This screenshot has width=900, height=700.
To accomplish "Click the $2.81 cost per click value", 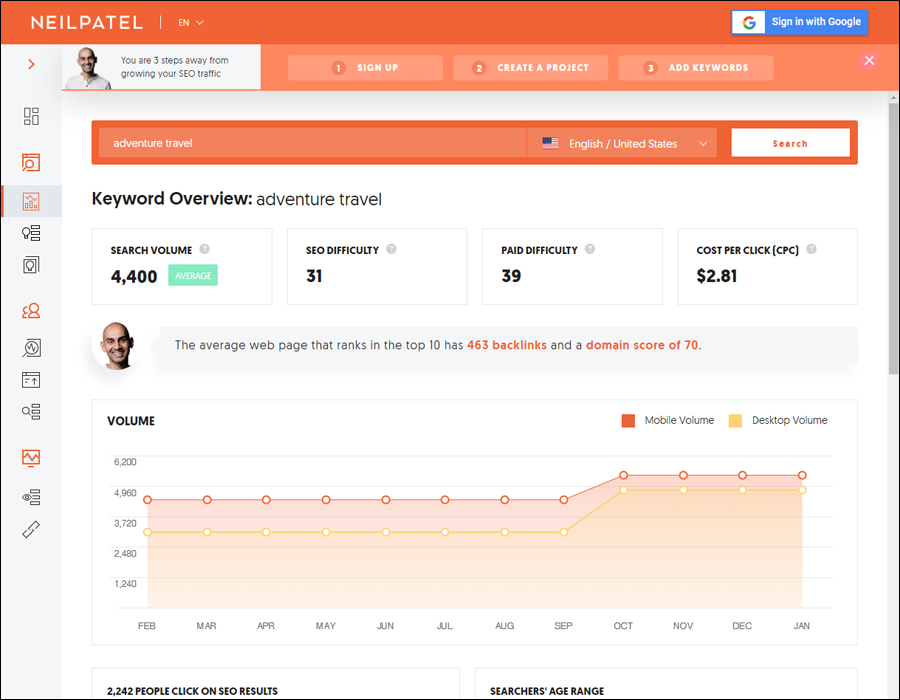I will pyautogui.click(x=716, y=276).
